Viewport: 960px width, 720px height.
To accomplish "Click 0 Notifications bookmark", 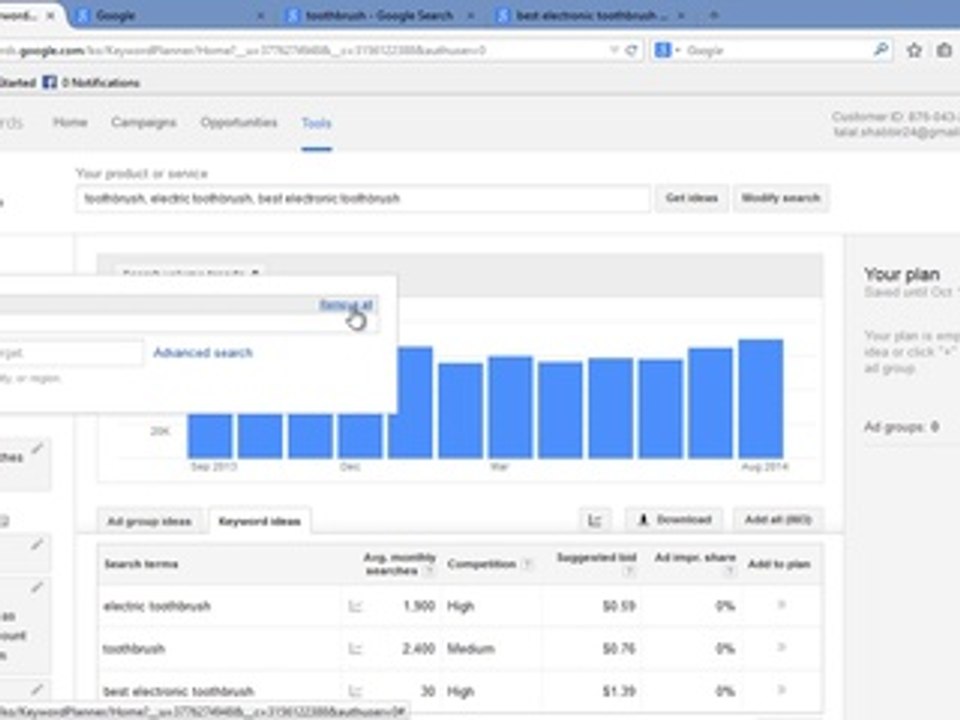I will tap(100, 83).
